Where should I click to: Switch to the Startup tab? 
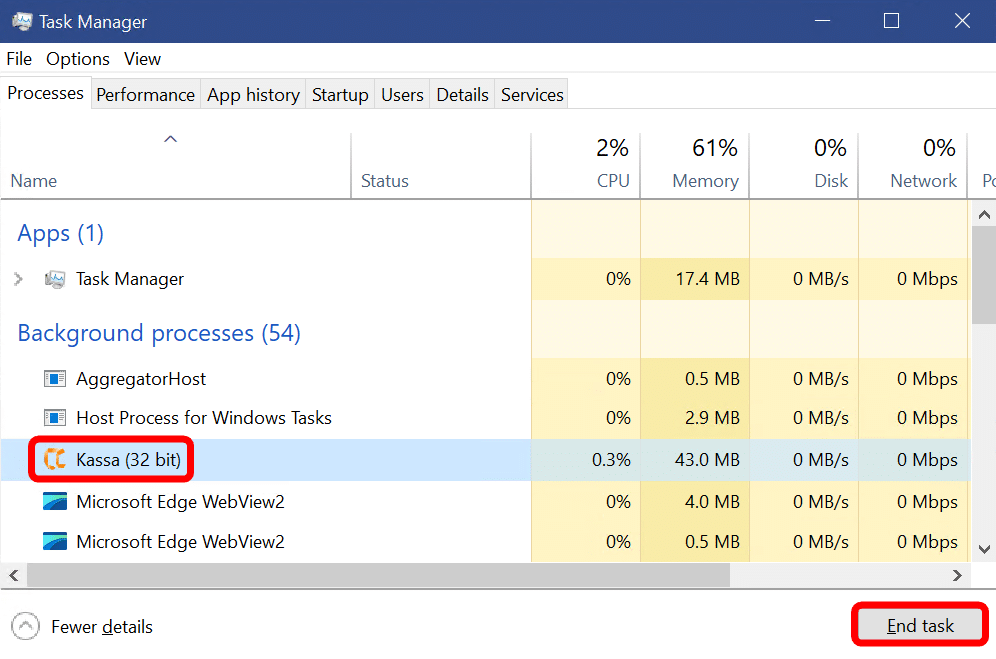click(340, 95)
